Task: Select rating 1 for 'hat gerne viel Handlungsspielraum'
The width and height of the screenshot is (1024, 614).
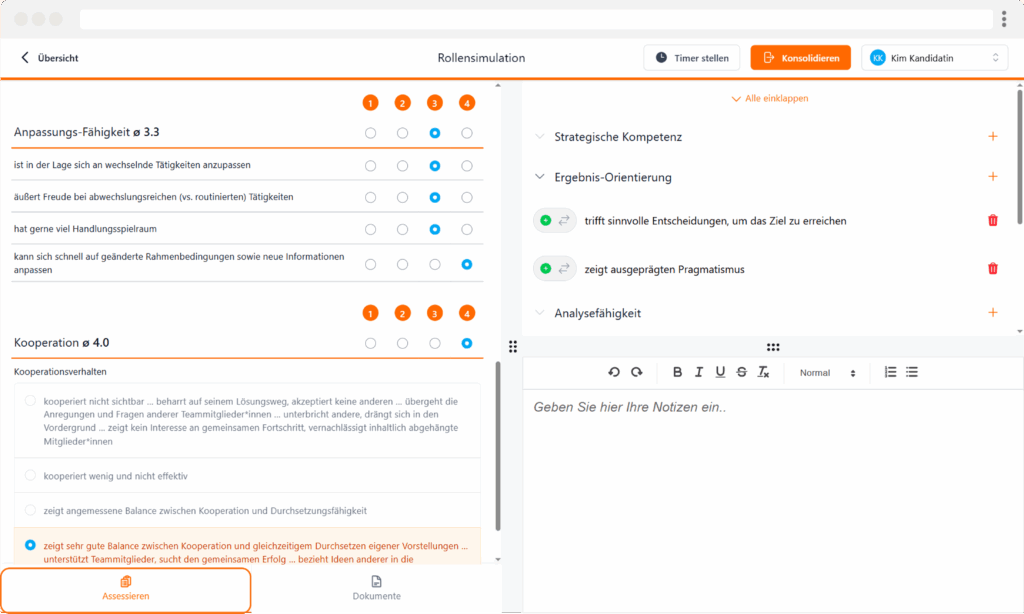Action: point(371,229)
